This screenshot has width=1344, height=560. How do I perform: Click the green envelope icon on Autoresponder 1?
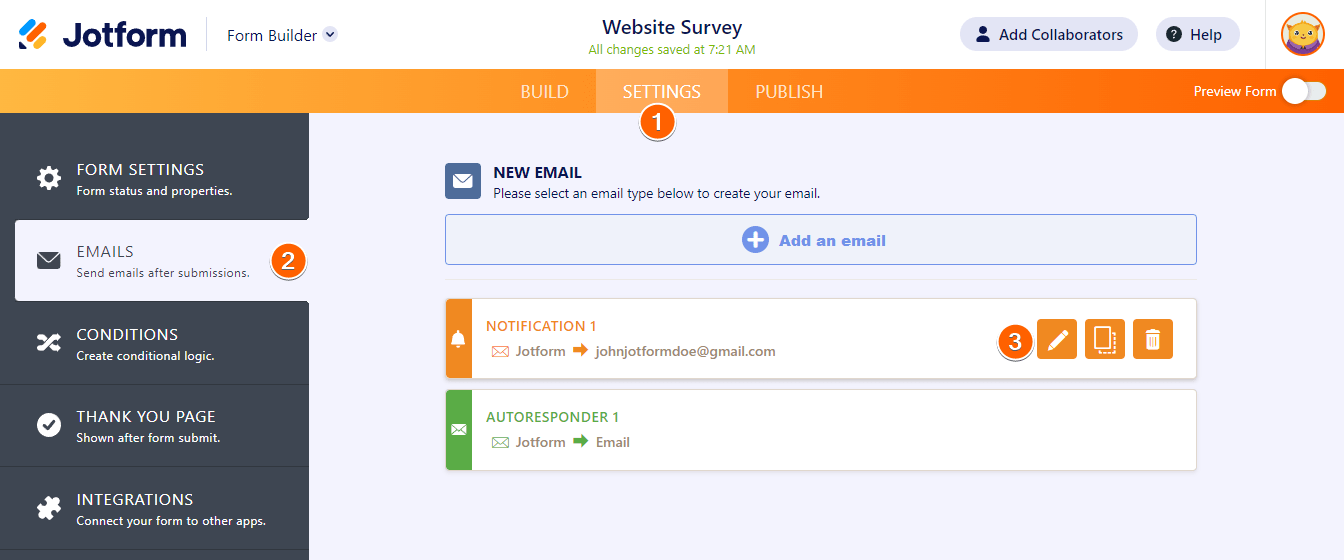tap(459, 430)
